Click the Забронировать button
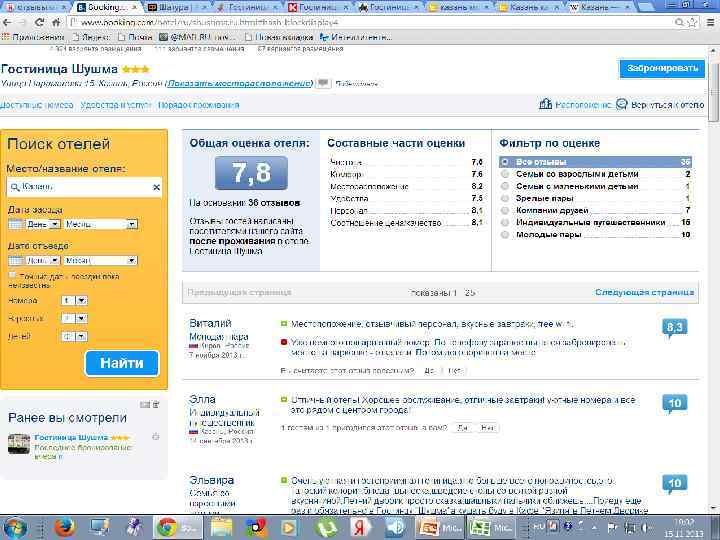The width and height of the screenshot is (720, 540). 662,68
